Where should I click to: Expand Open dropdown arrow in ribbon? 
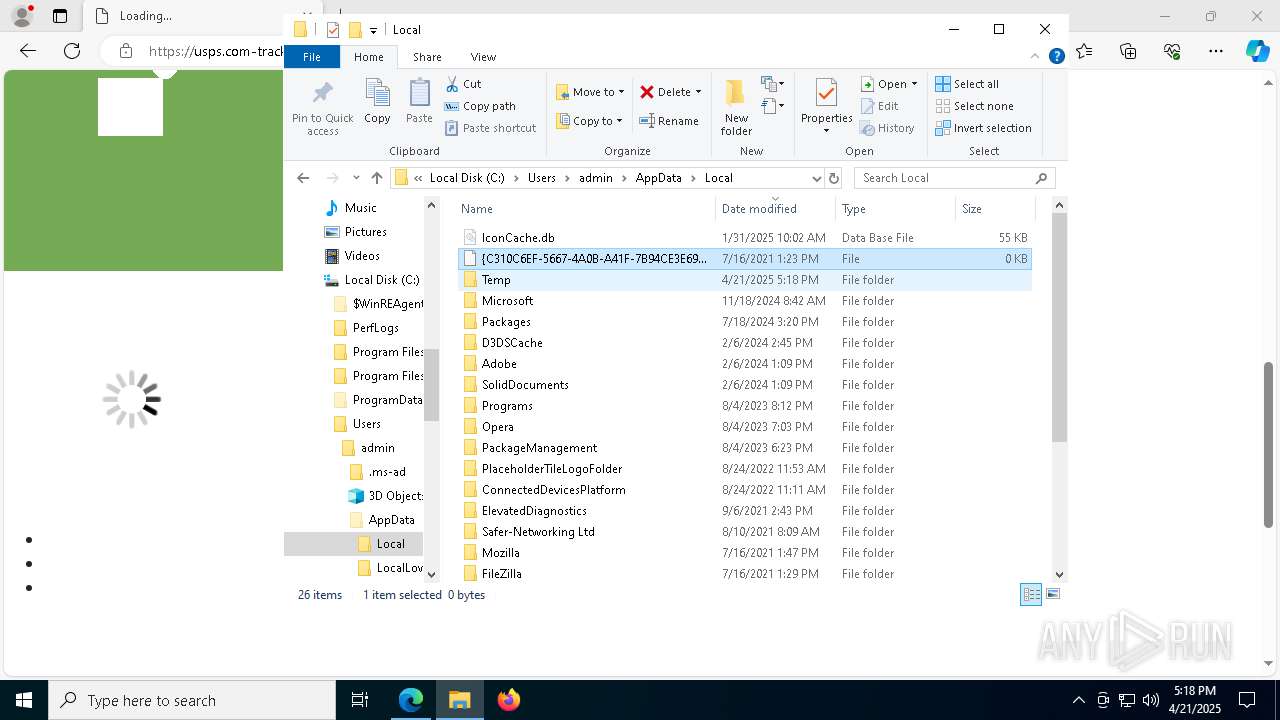(x=913, y=84)
